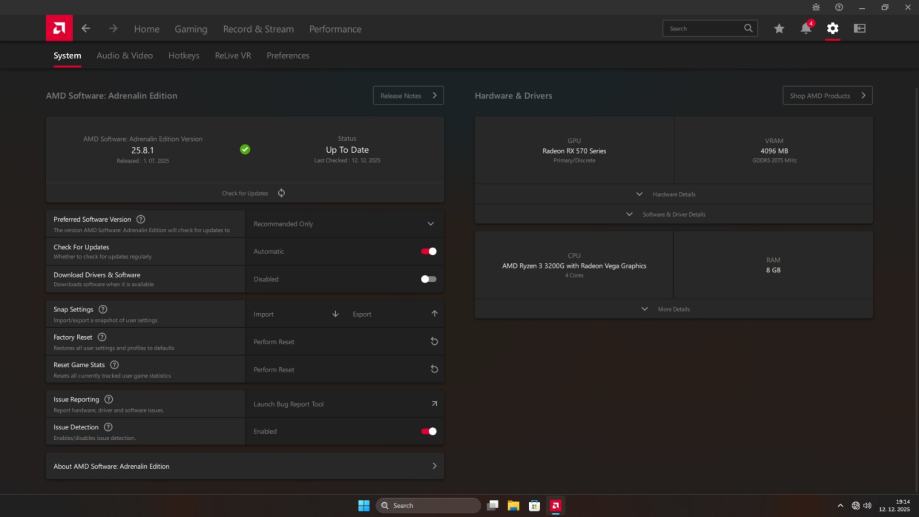Viewport: 919px width, 517px height.
Task: Open the sidebar panel layout icon
Action: pos(859,29)
